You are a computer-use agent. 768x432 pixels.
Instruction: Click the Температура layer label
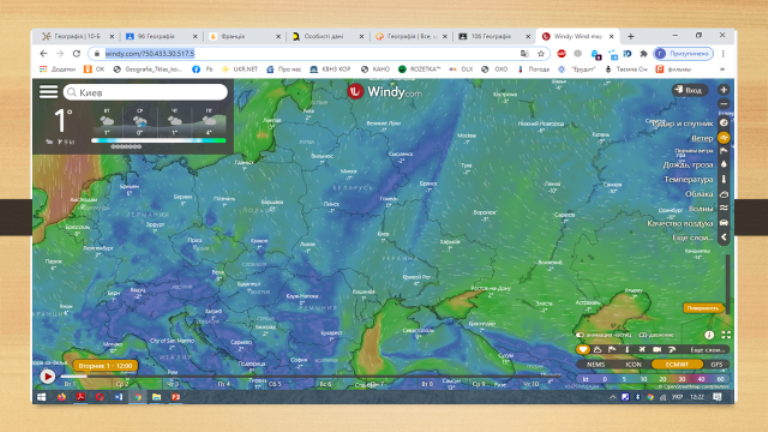click(x=688, y=179)
